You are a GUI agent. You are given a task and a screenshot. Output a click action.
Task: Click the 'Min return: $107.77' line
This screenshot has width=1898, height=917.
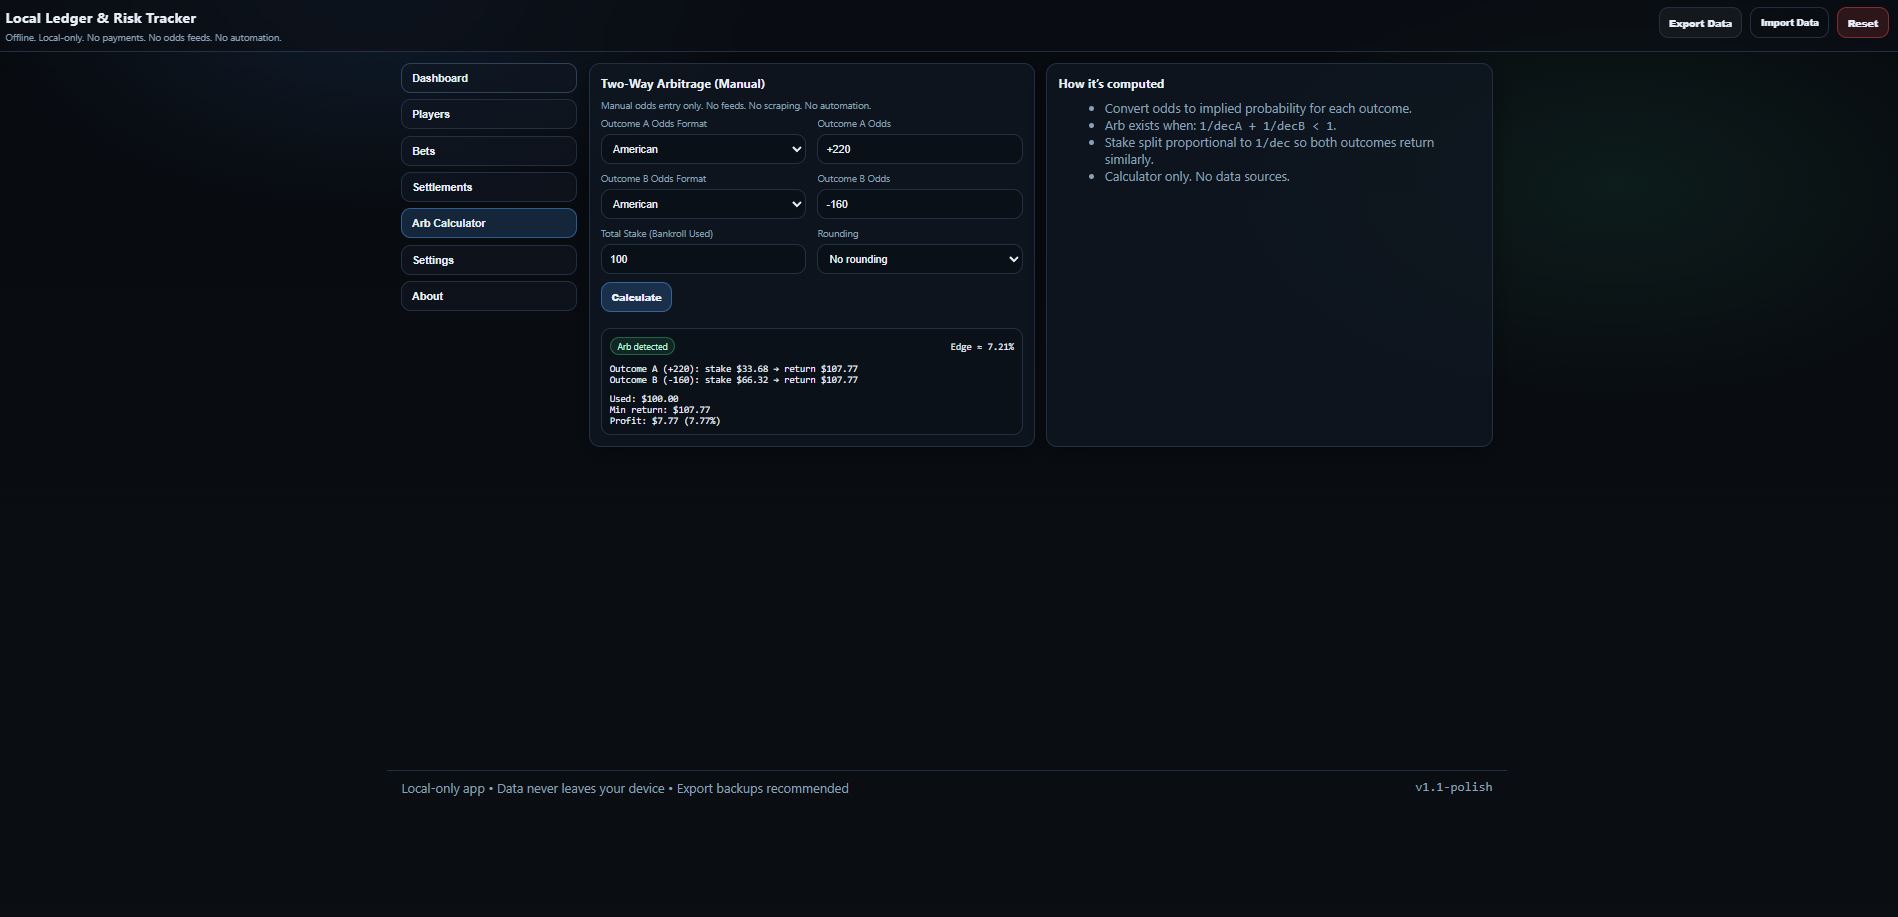[660, 410]
